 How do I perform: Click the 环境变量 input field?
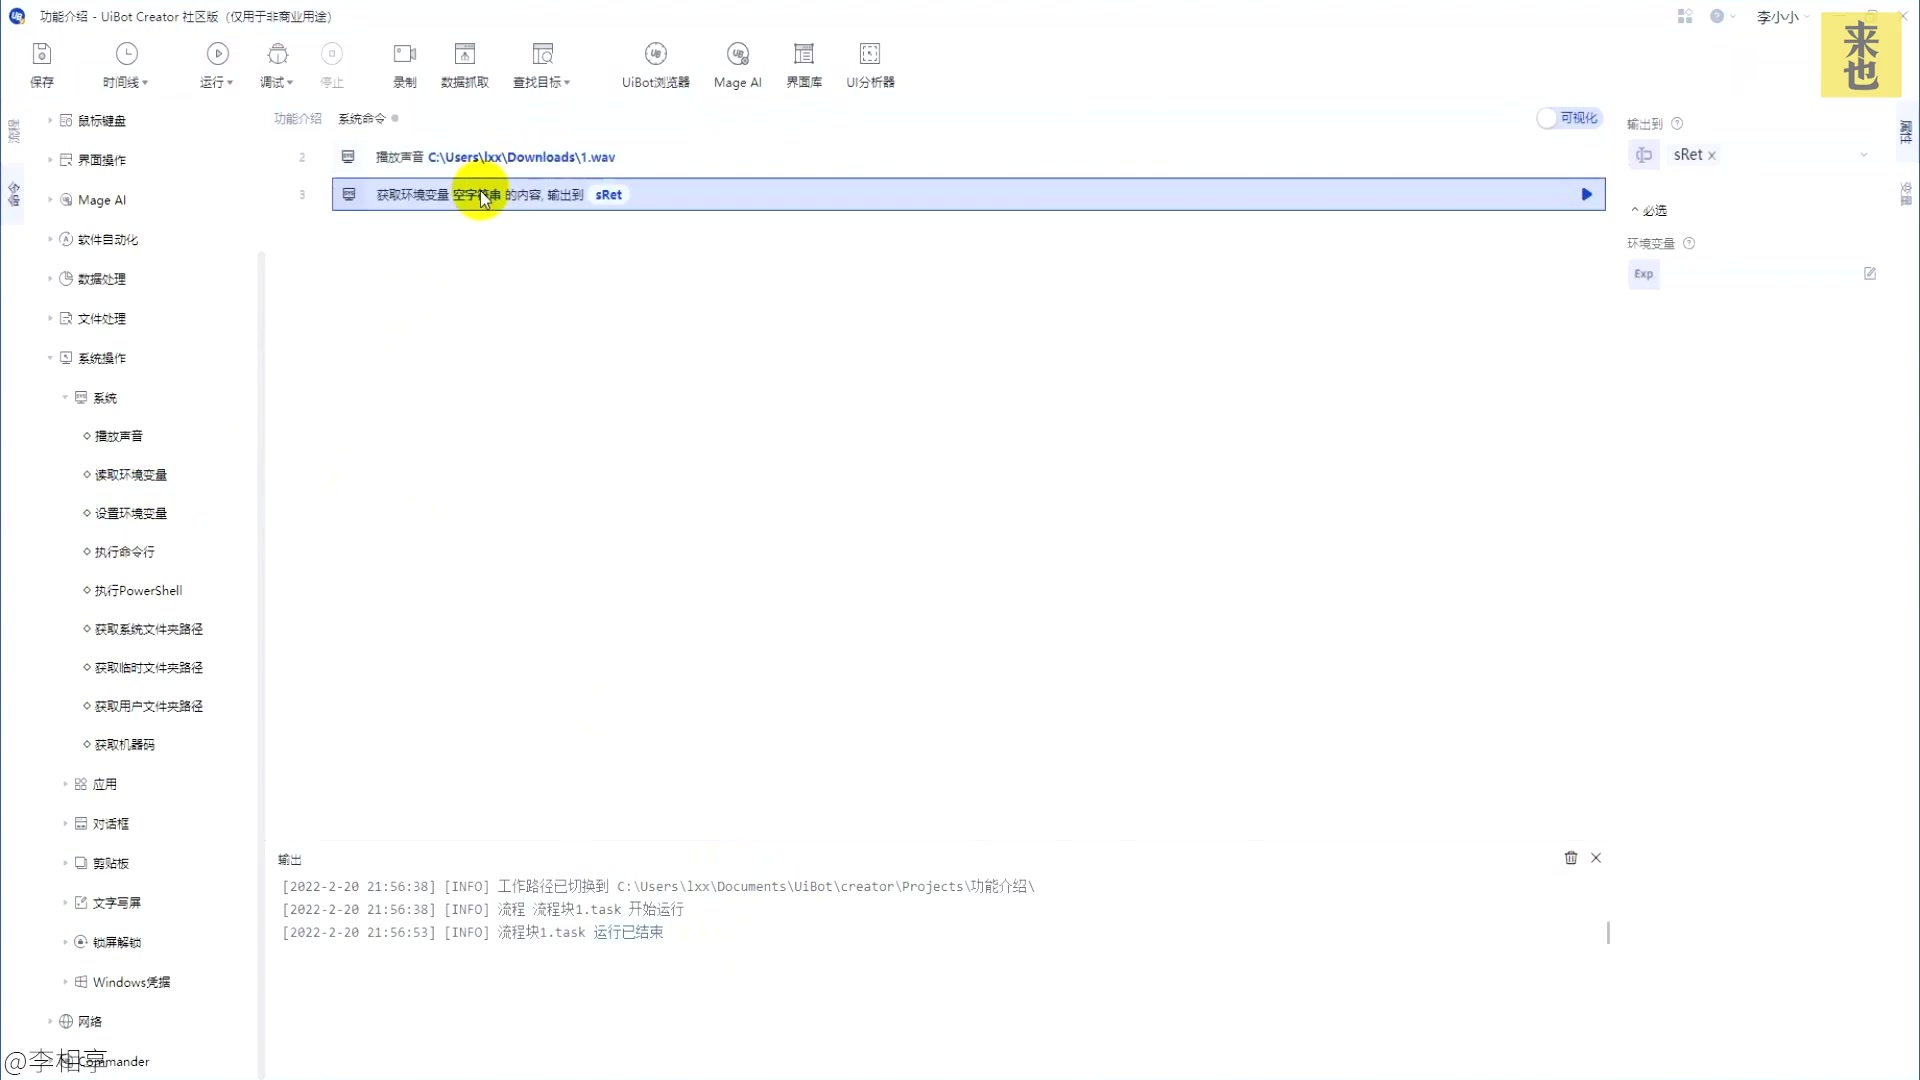coord(1760,274)
